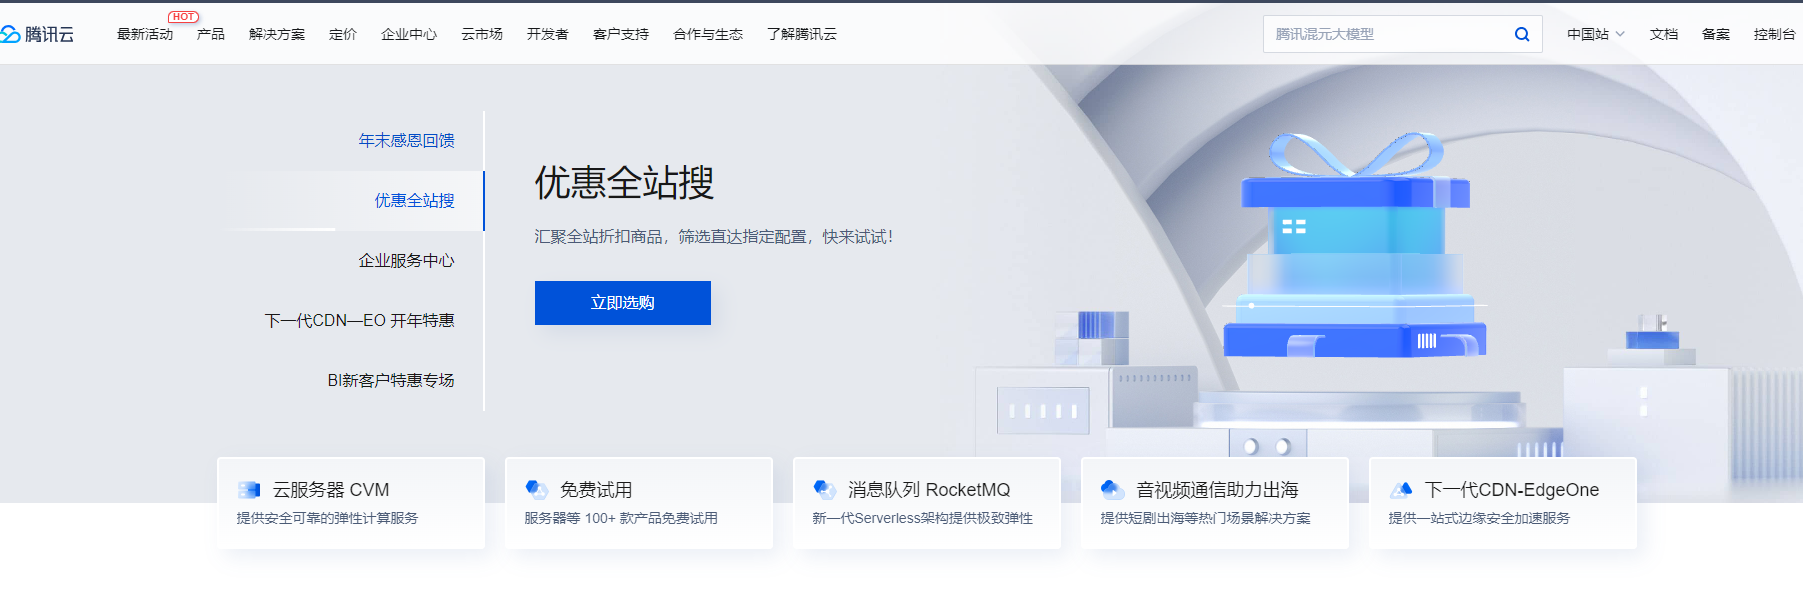Click text 新一代Serverless架构提供极致弹性
This screenshot has height=602, width=1803.
pos(922,518)
